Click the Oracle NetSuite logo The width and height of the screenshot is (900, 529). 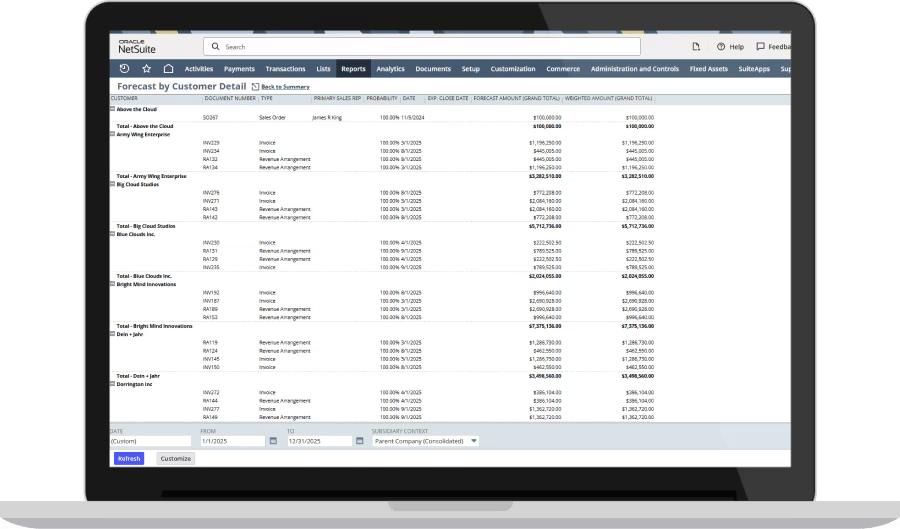pyautogui.click(x=137, y=46)
